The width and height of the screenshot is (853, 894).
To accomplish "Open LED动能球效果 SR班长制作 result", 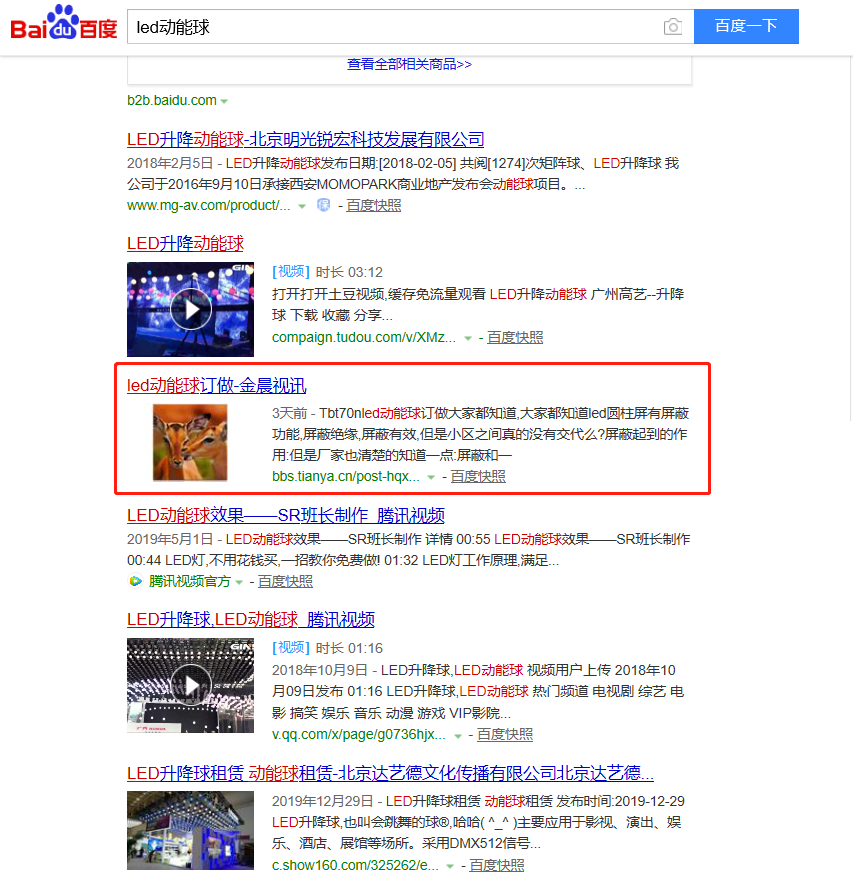I will [x=285, y=515].
